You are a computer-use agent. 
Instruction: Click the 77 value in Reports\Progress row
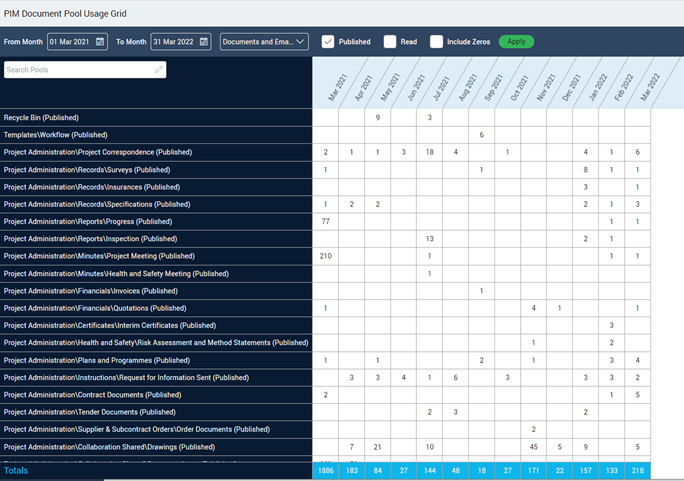325,221
